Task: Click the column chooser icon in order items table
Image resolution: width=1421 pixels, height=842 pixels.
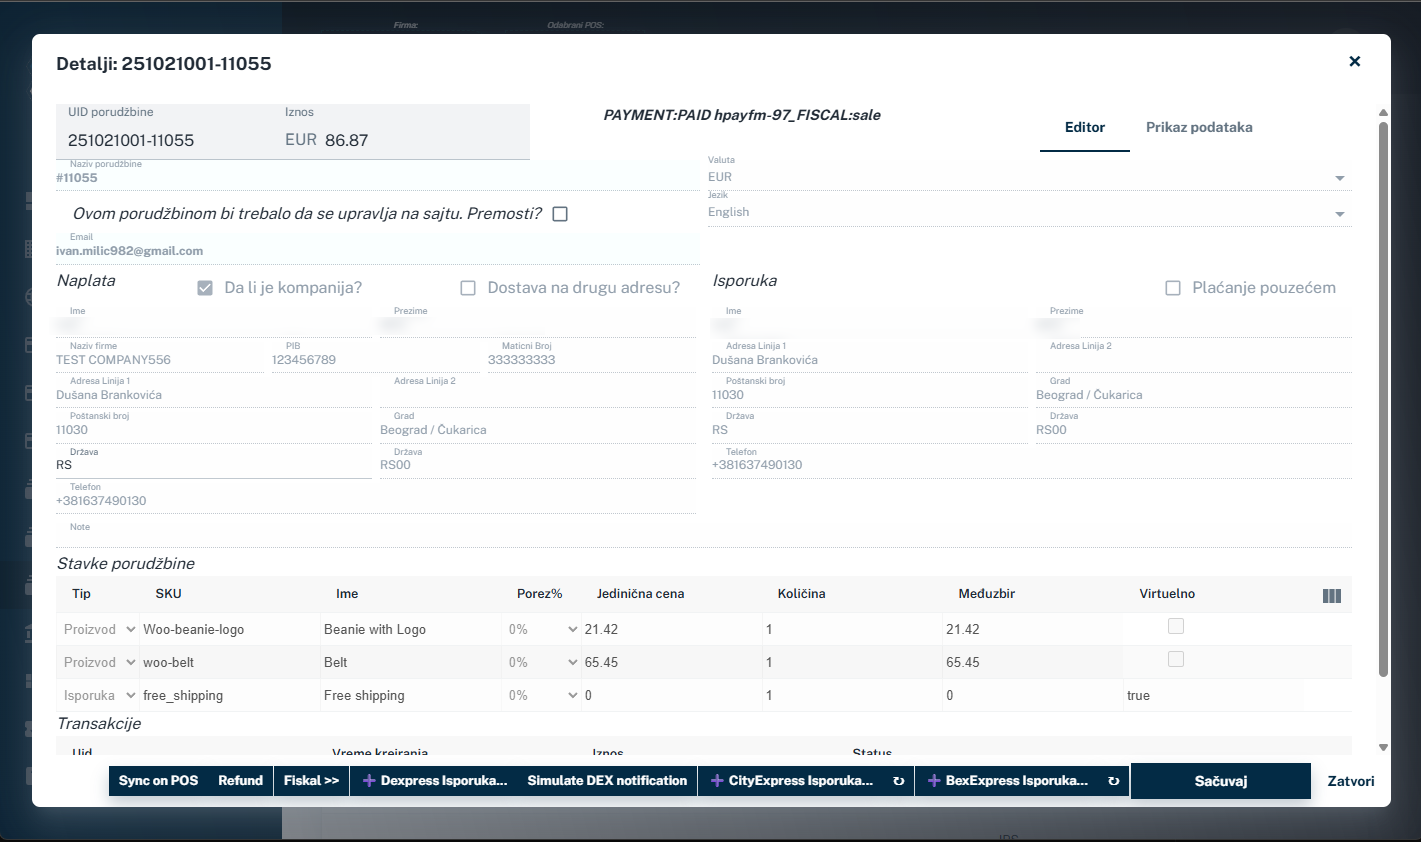Action: coord(1331,596)
